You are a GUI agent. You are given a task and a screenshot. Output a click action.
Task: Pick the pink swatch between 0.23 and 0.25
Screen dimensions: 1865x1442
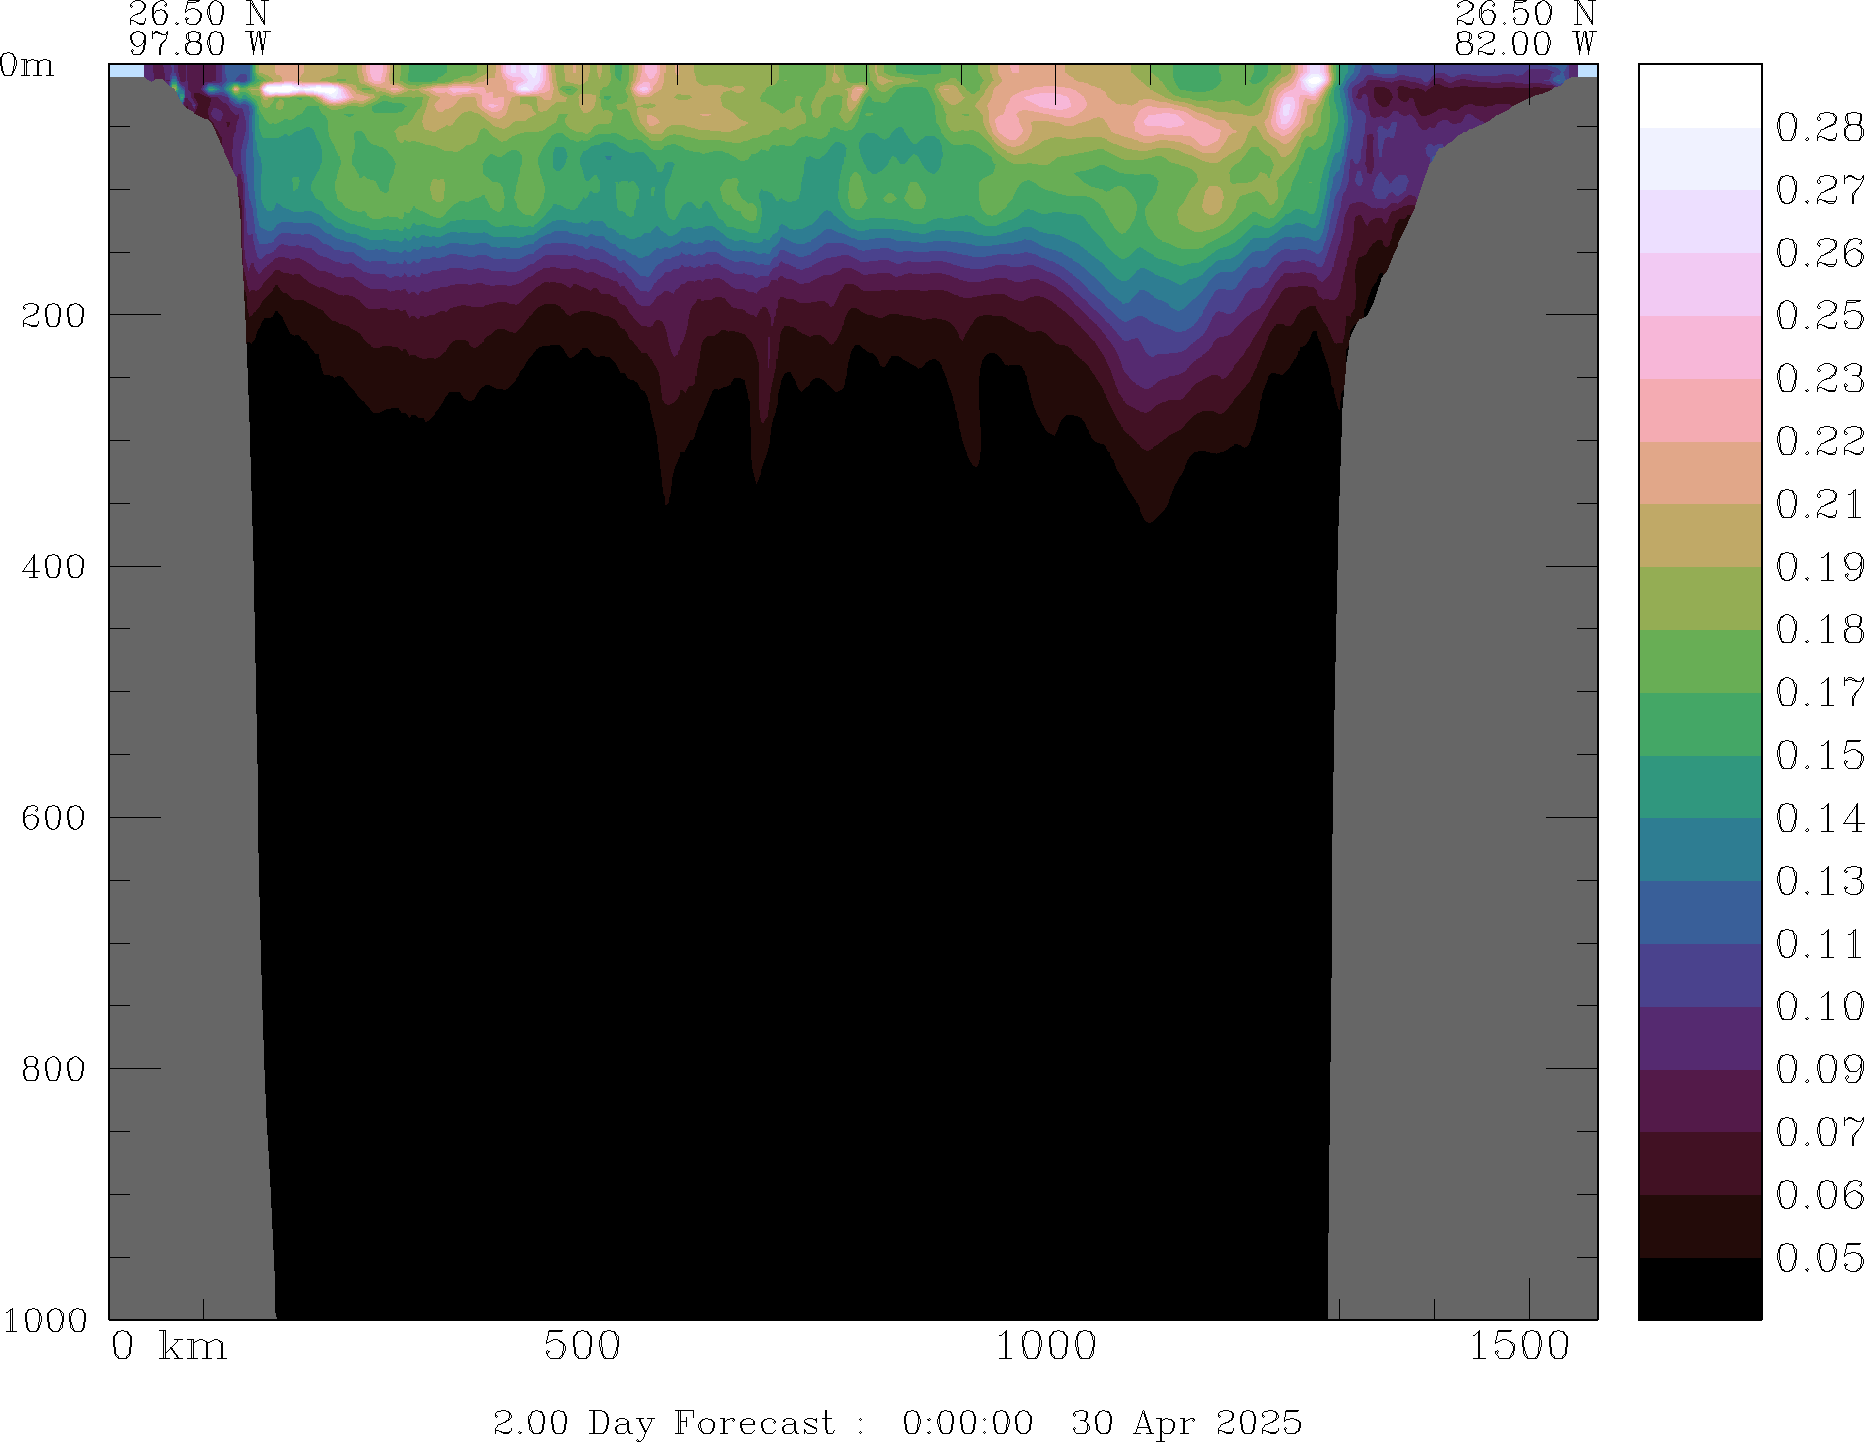(1699, 347)
